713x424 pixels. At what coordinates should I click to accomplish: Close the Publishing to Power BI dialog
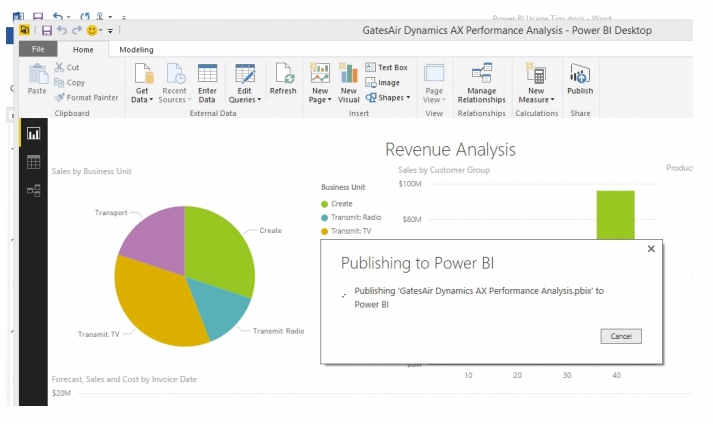click(x=651, y=249)
